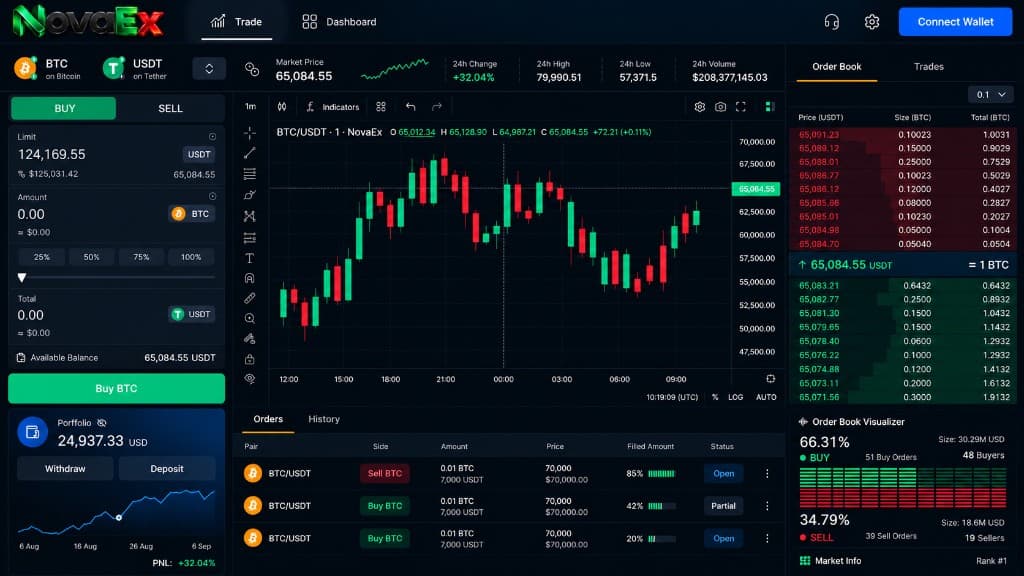
Task: Click the portfolio wallet icon
Action: pos(33,432)
